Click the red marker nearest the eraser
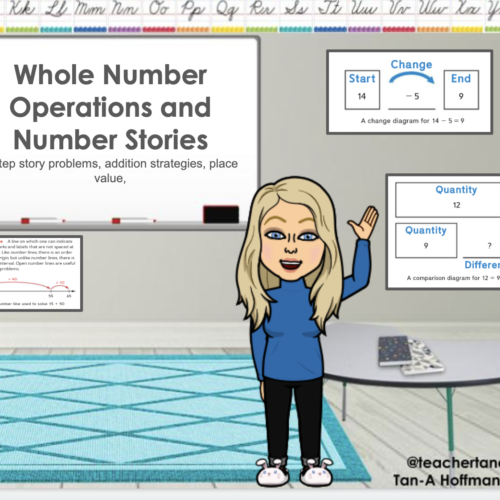The height and width of the screenshot is (500, 500). point(133,220)
